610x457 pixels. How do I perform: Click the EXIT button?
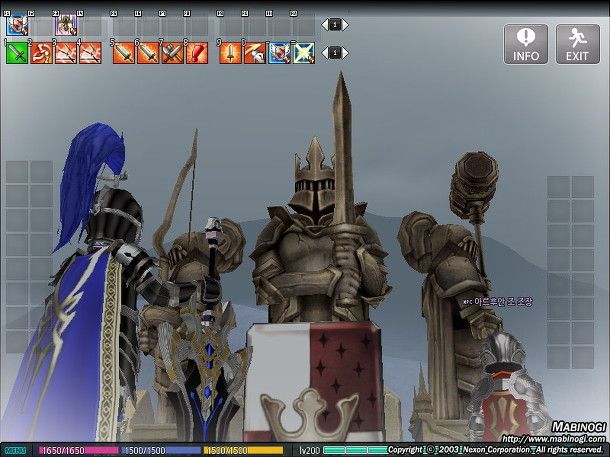[578, 44]
